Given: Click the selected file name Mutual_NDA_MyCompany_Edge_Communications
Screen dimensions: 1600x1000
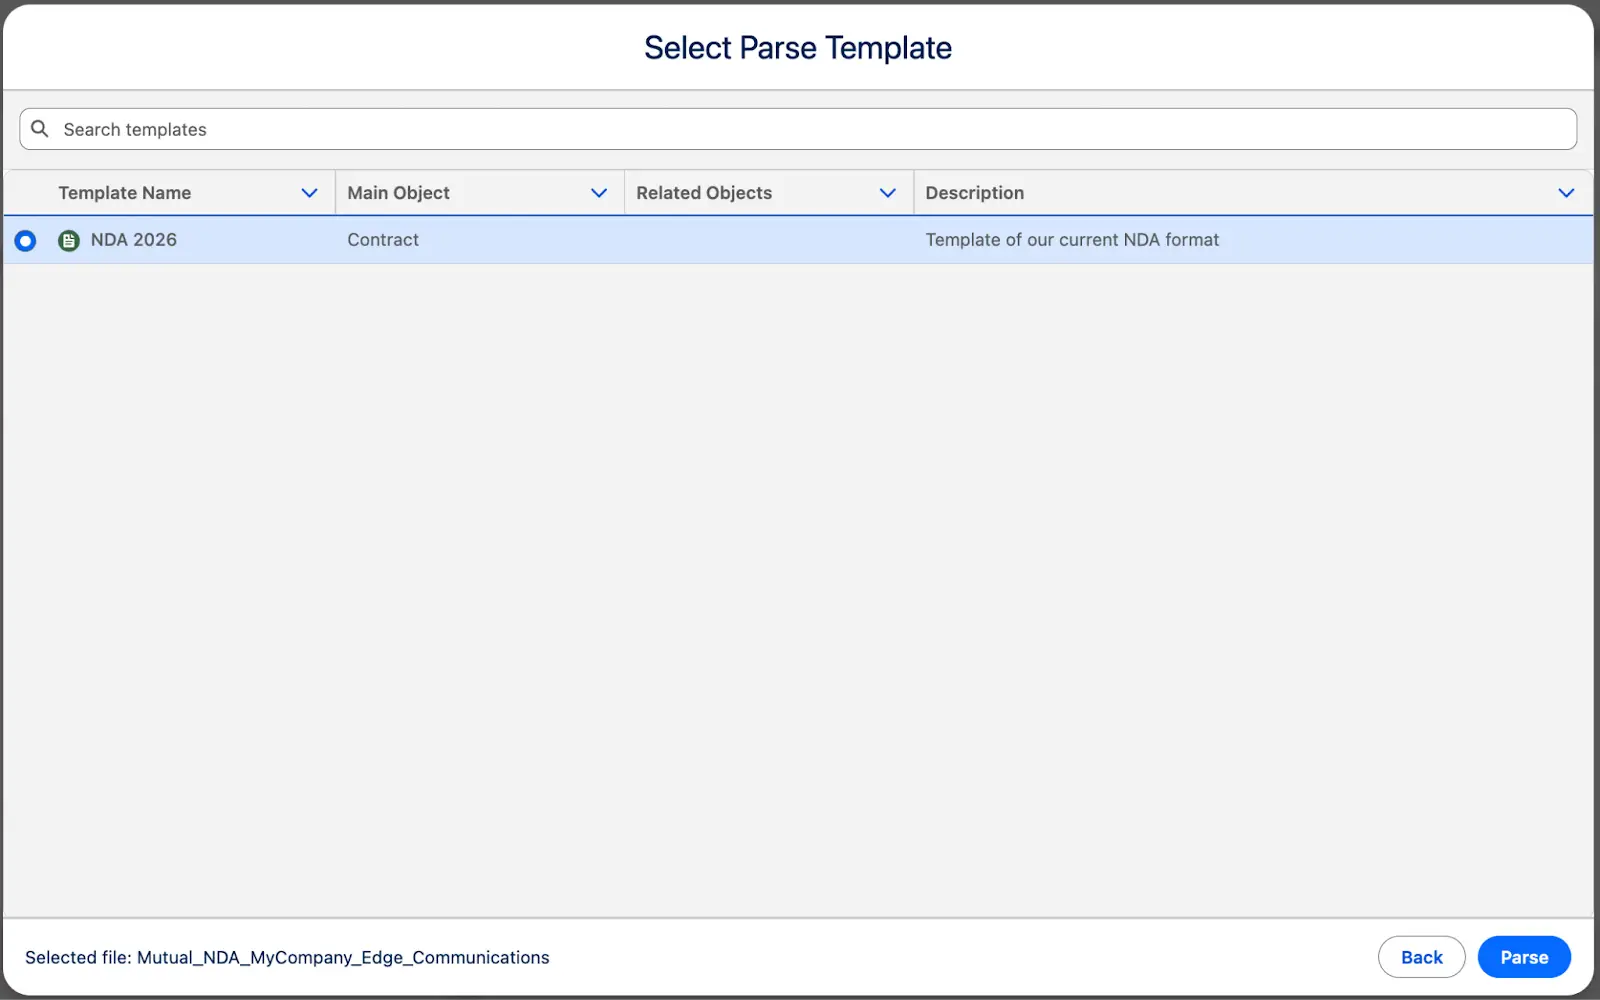Looking at the screenshot, I should point(343,958).
